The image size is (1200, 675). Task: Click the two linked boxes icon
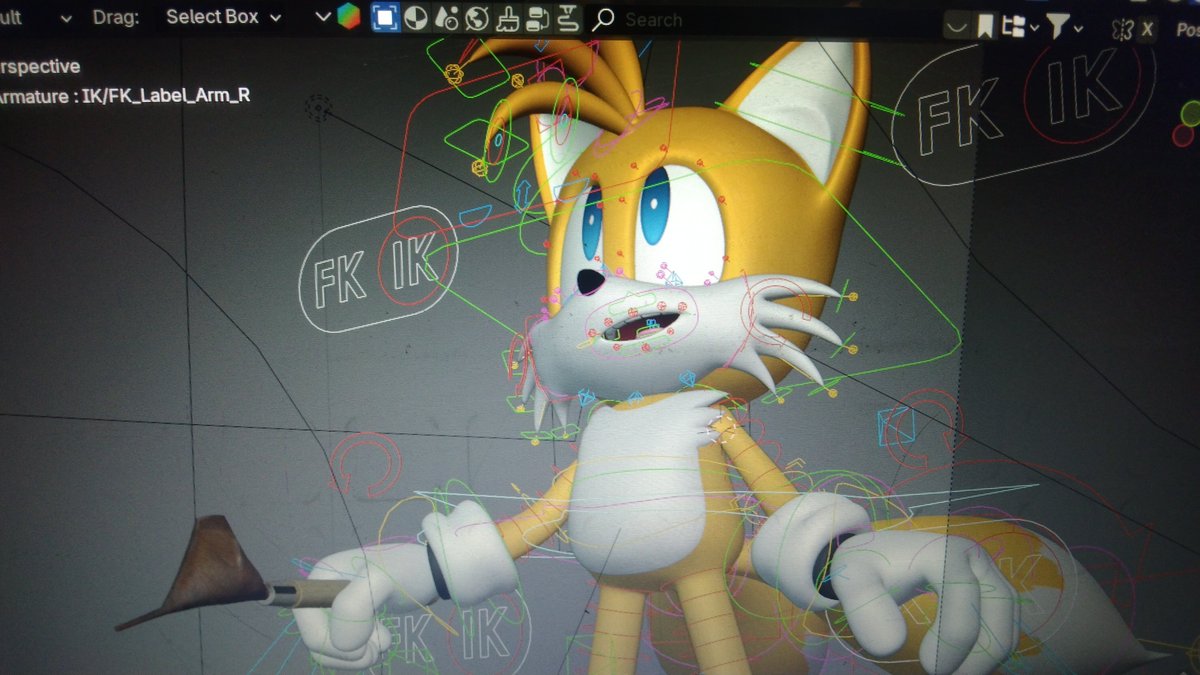pos(537,17)
